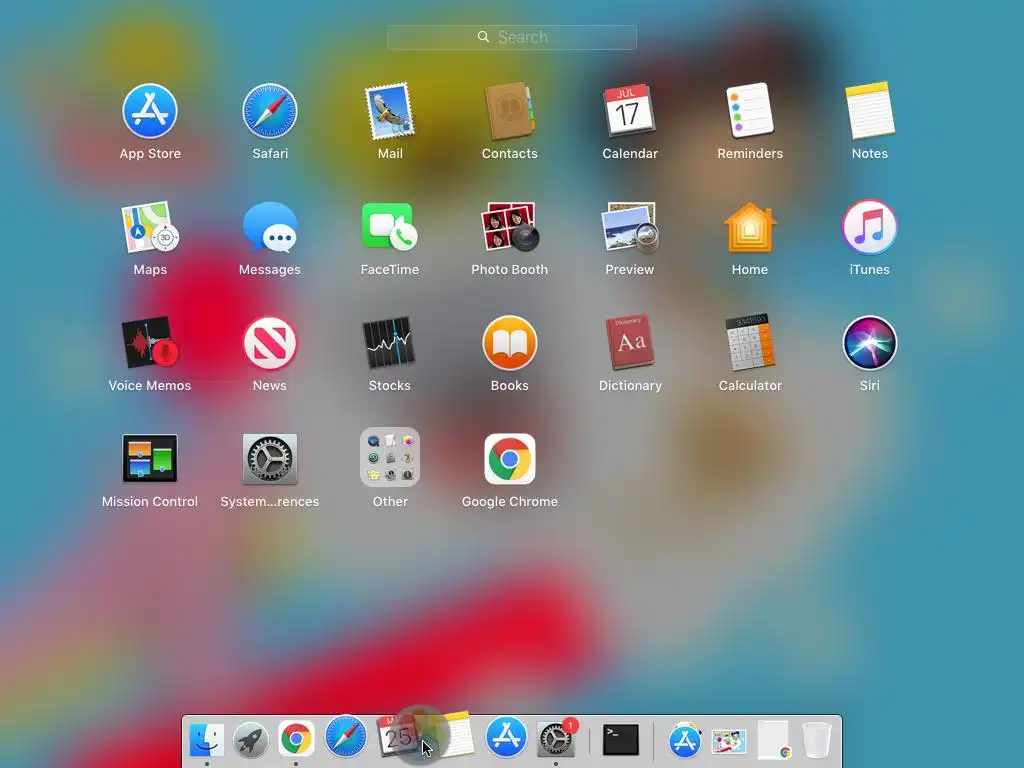The width and height of the screenshot is (1024, 768).
Task: Open Terminal from the Dock
Action: (620, 740)
